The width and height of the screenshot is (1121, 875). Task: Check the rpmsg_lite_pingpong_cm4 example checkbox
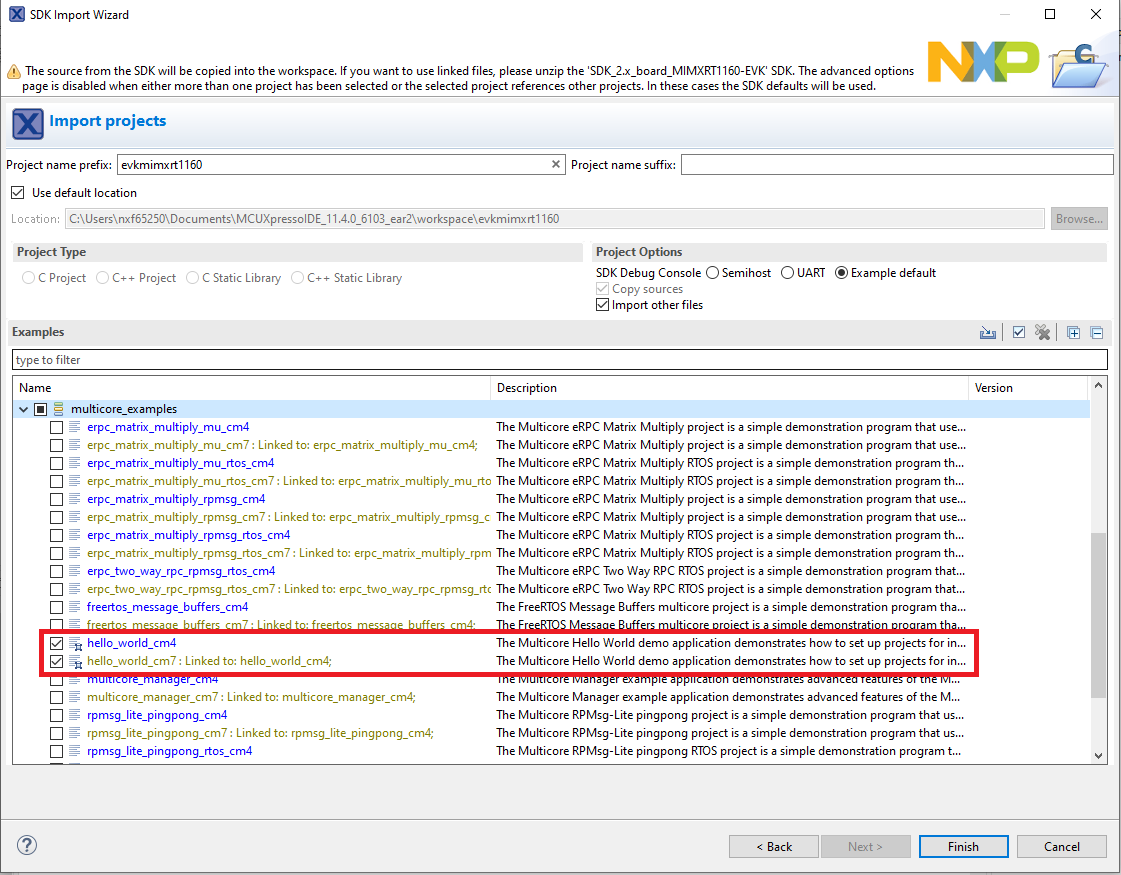[x=57, y=715]
